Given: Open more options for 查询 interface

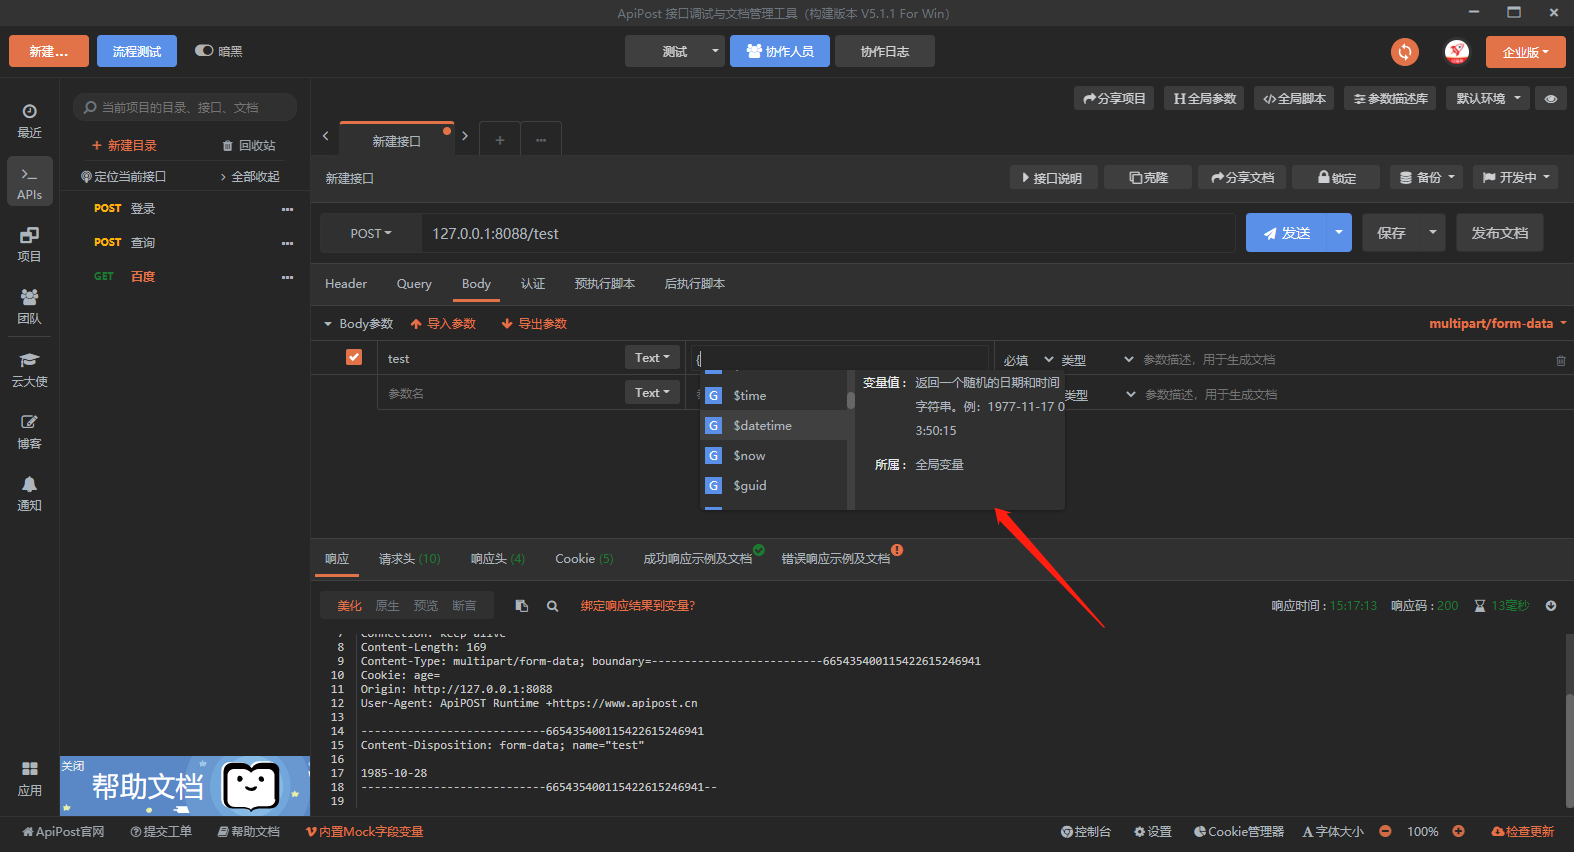Looking at the screenshot, I should [287, 243].
